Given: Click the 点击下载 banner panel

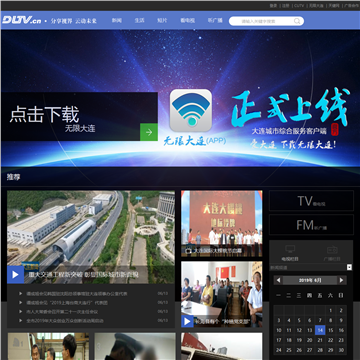Looking at the screenshot, I should (x=79, y=116).
